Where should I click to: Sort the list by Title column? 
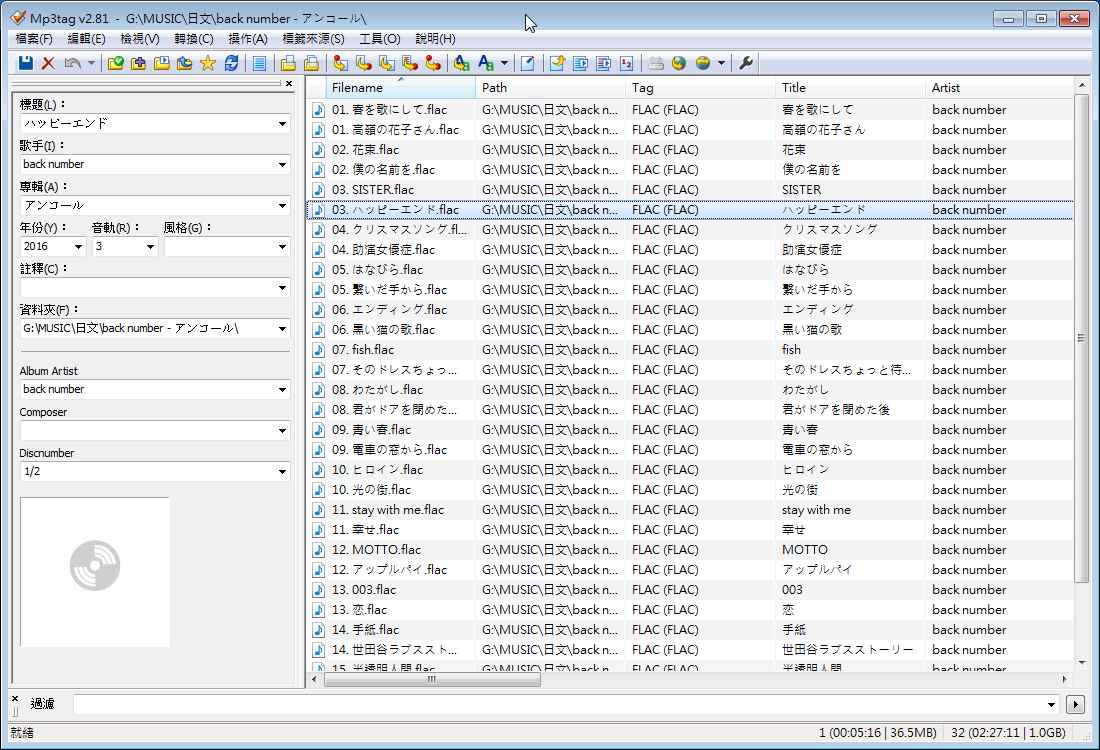(x=851, y=88)
